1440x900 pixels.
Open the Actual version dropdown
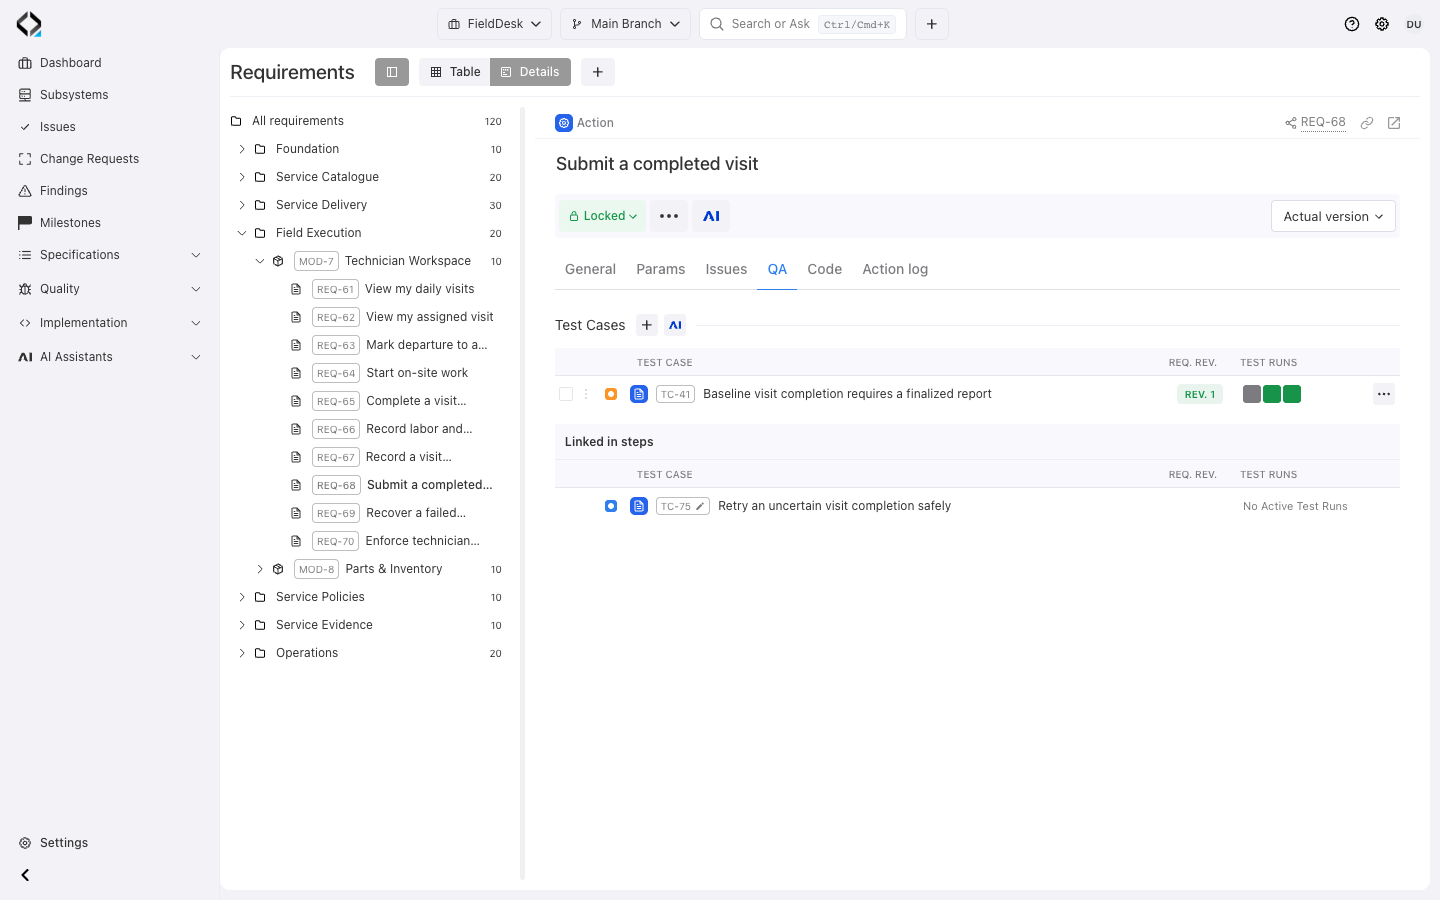pyautogui.click(x=1333, y=216)
